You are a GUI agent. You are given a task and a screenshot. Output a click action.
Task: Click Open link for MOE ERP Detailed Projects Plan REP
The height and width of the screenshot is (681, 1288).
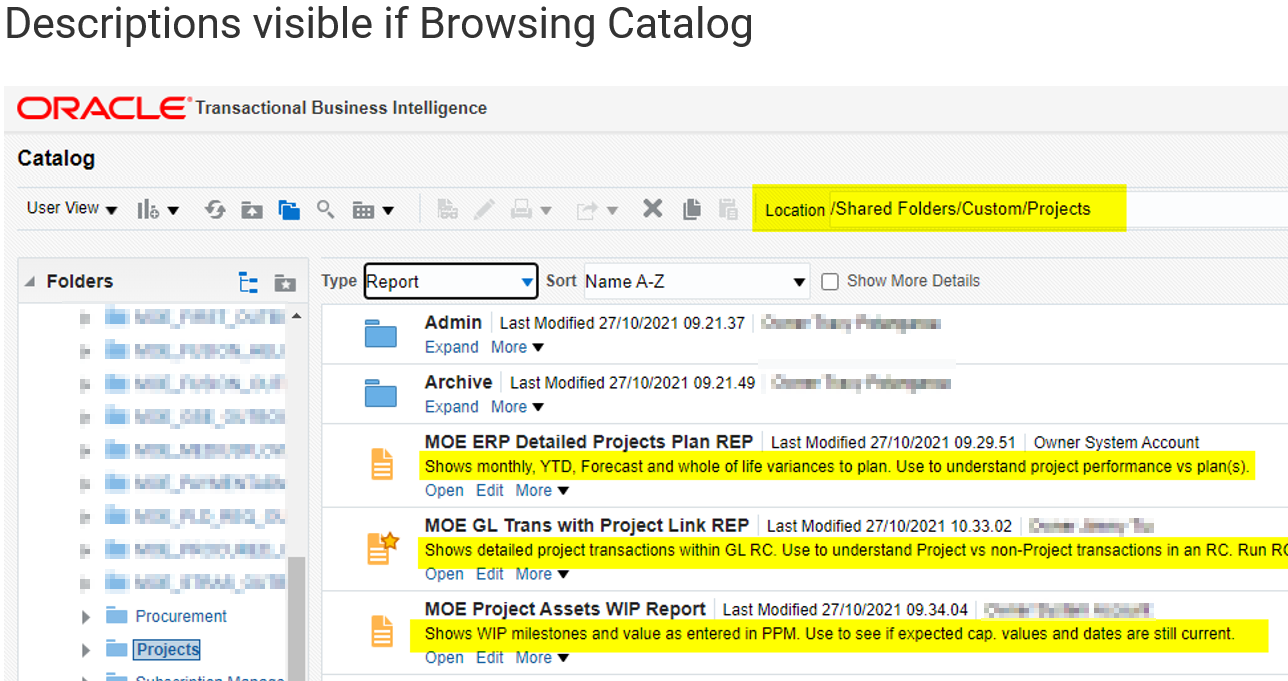(444, 490)
